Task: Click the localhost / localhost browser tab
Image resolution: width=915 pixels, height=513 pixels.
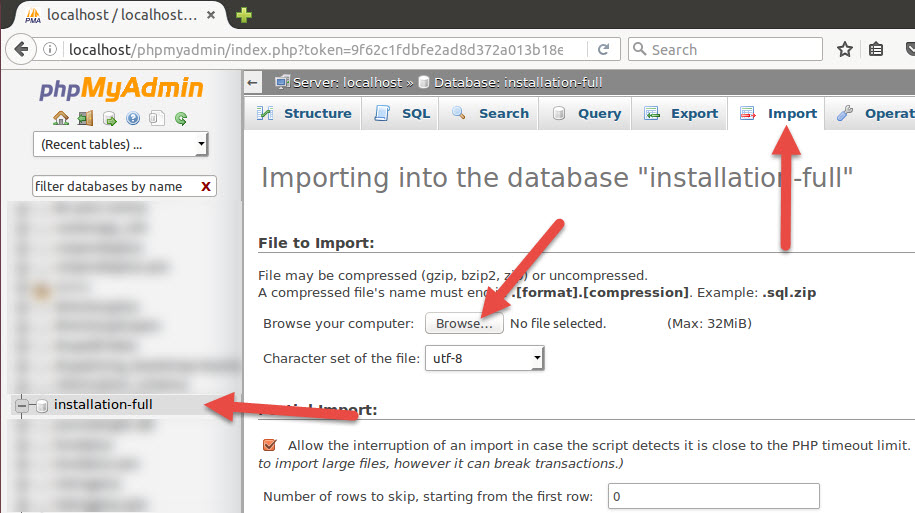Action: pos(121,15)
